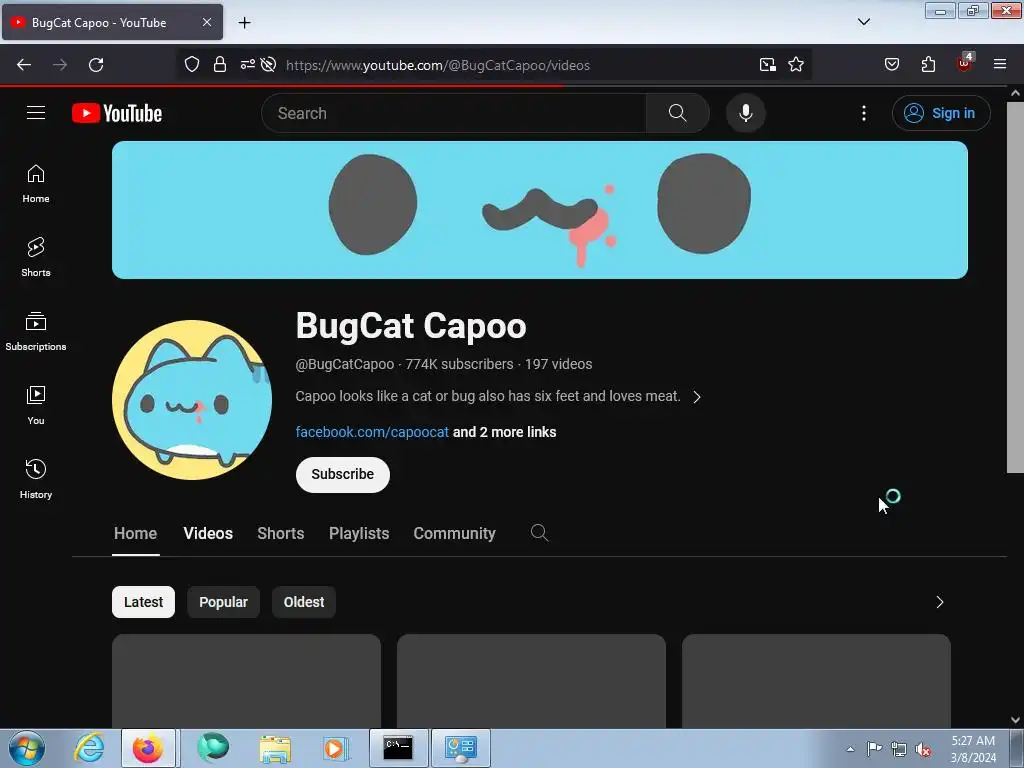Click in the YouTube Search field

(454, 113)
